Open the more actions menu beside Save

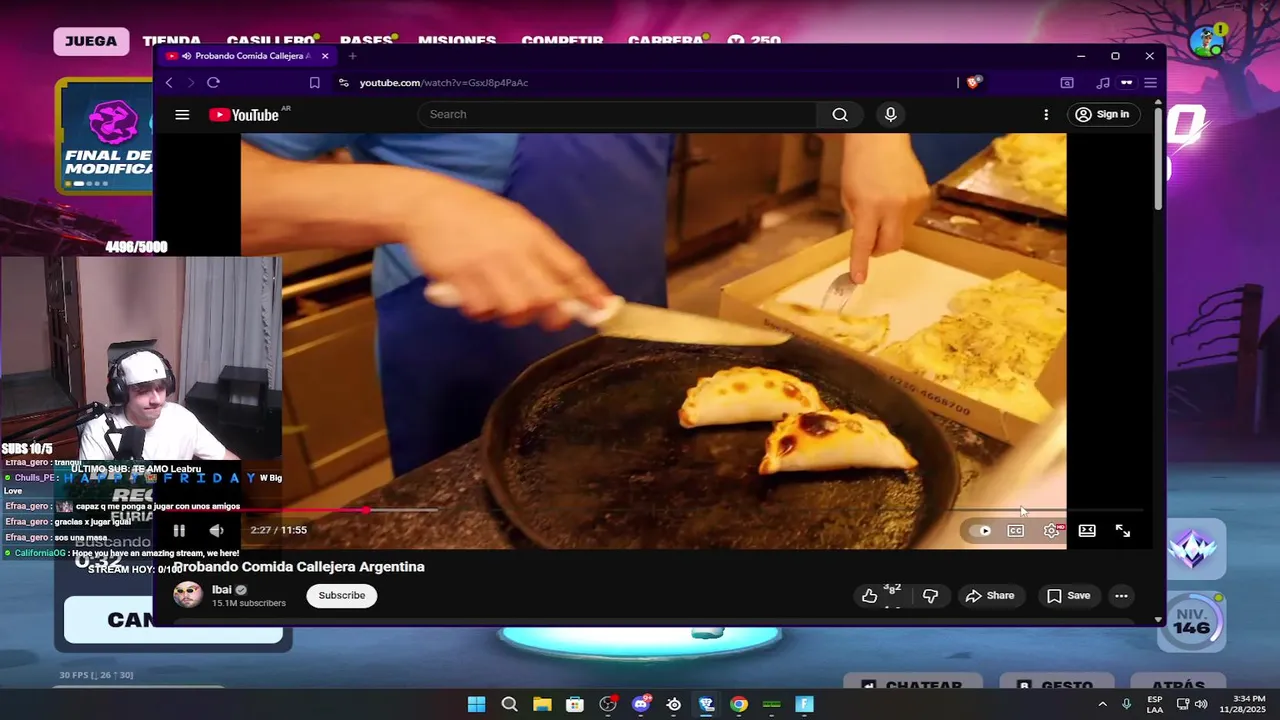click(1121, 596)
